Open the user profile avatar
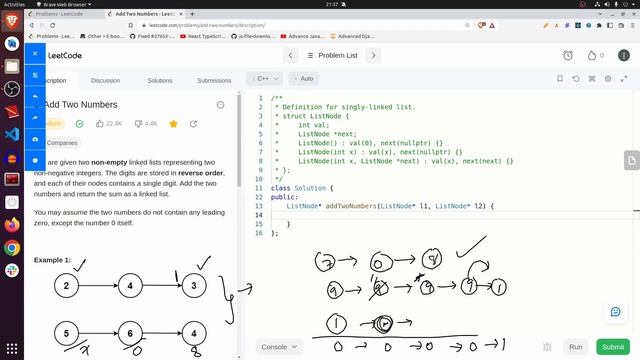Viewport: 640px width, 360px height. (x=624, y=56)
